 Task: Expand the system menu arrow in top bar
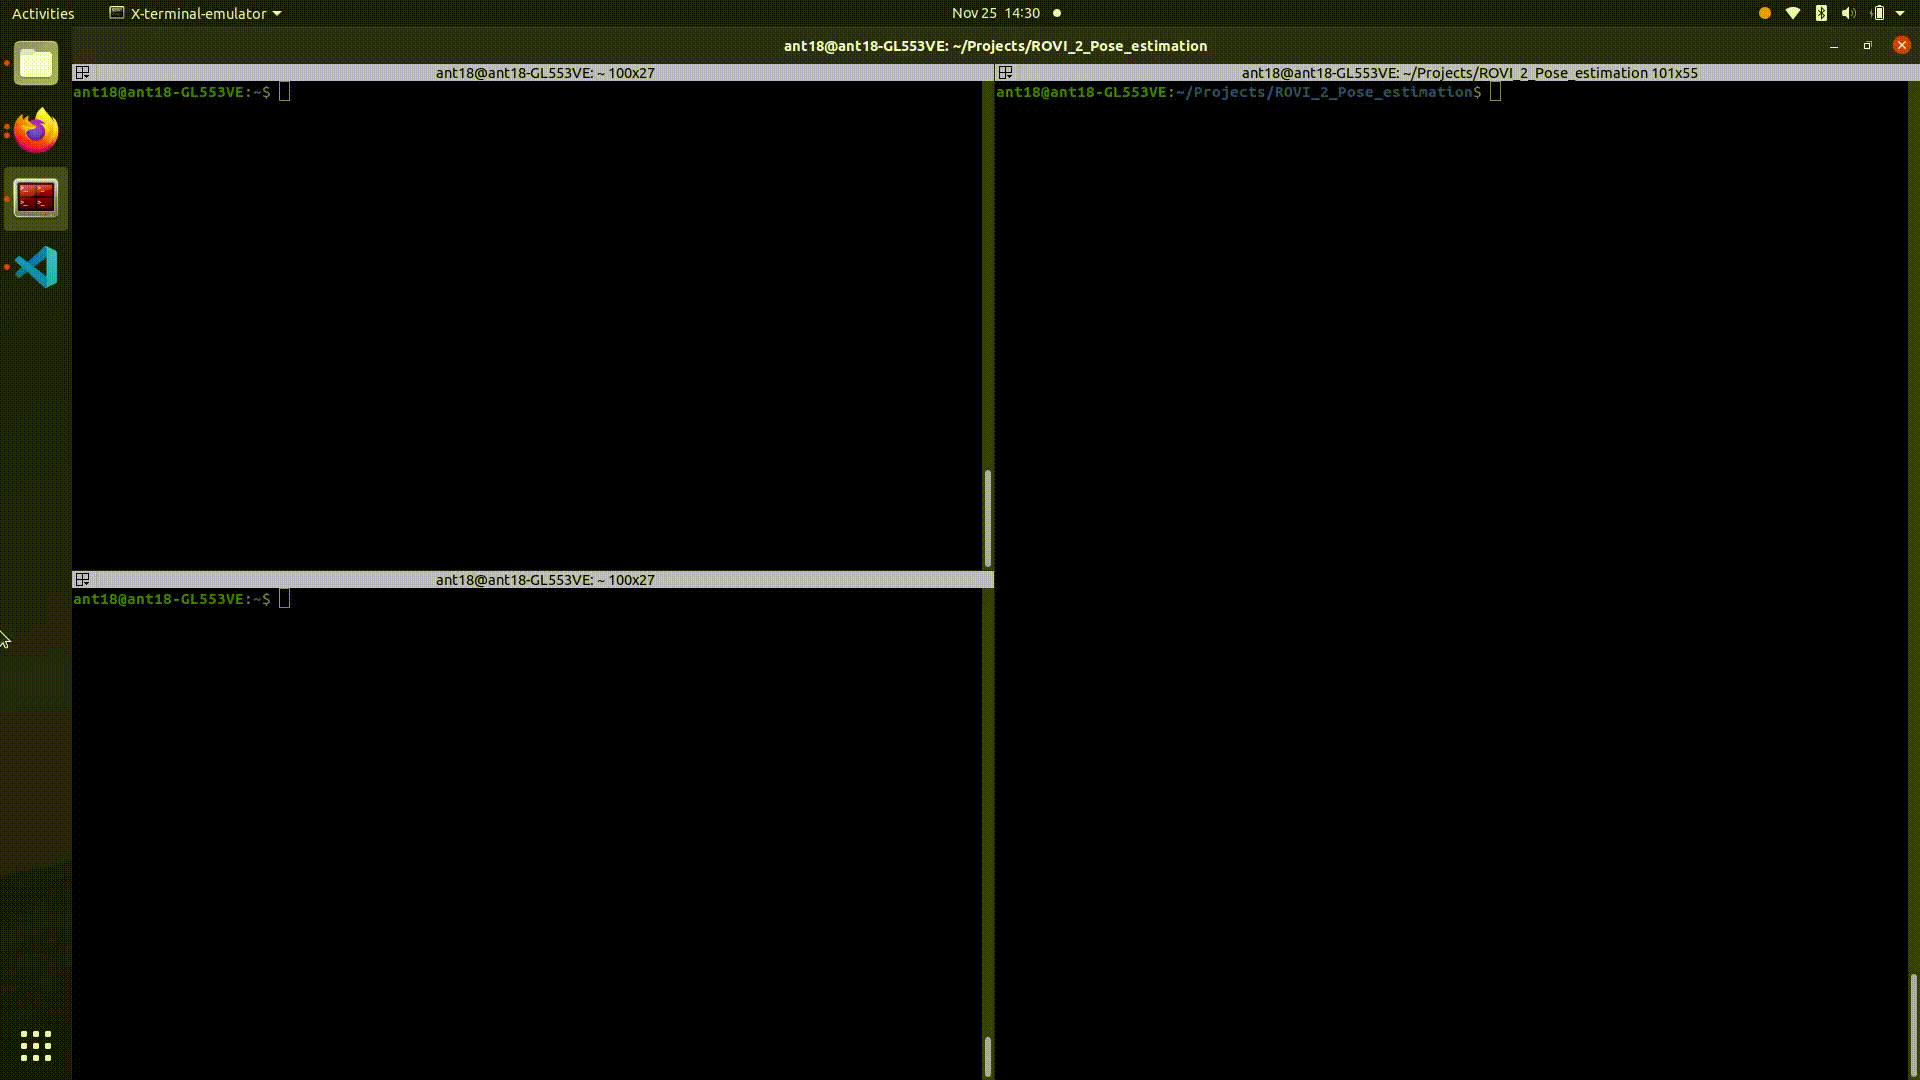1900,13
